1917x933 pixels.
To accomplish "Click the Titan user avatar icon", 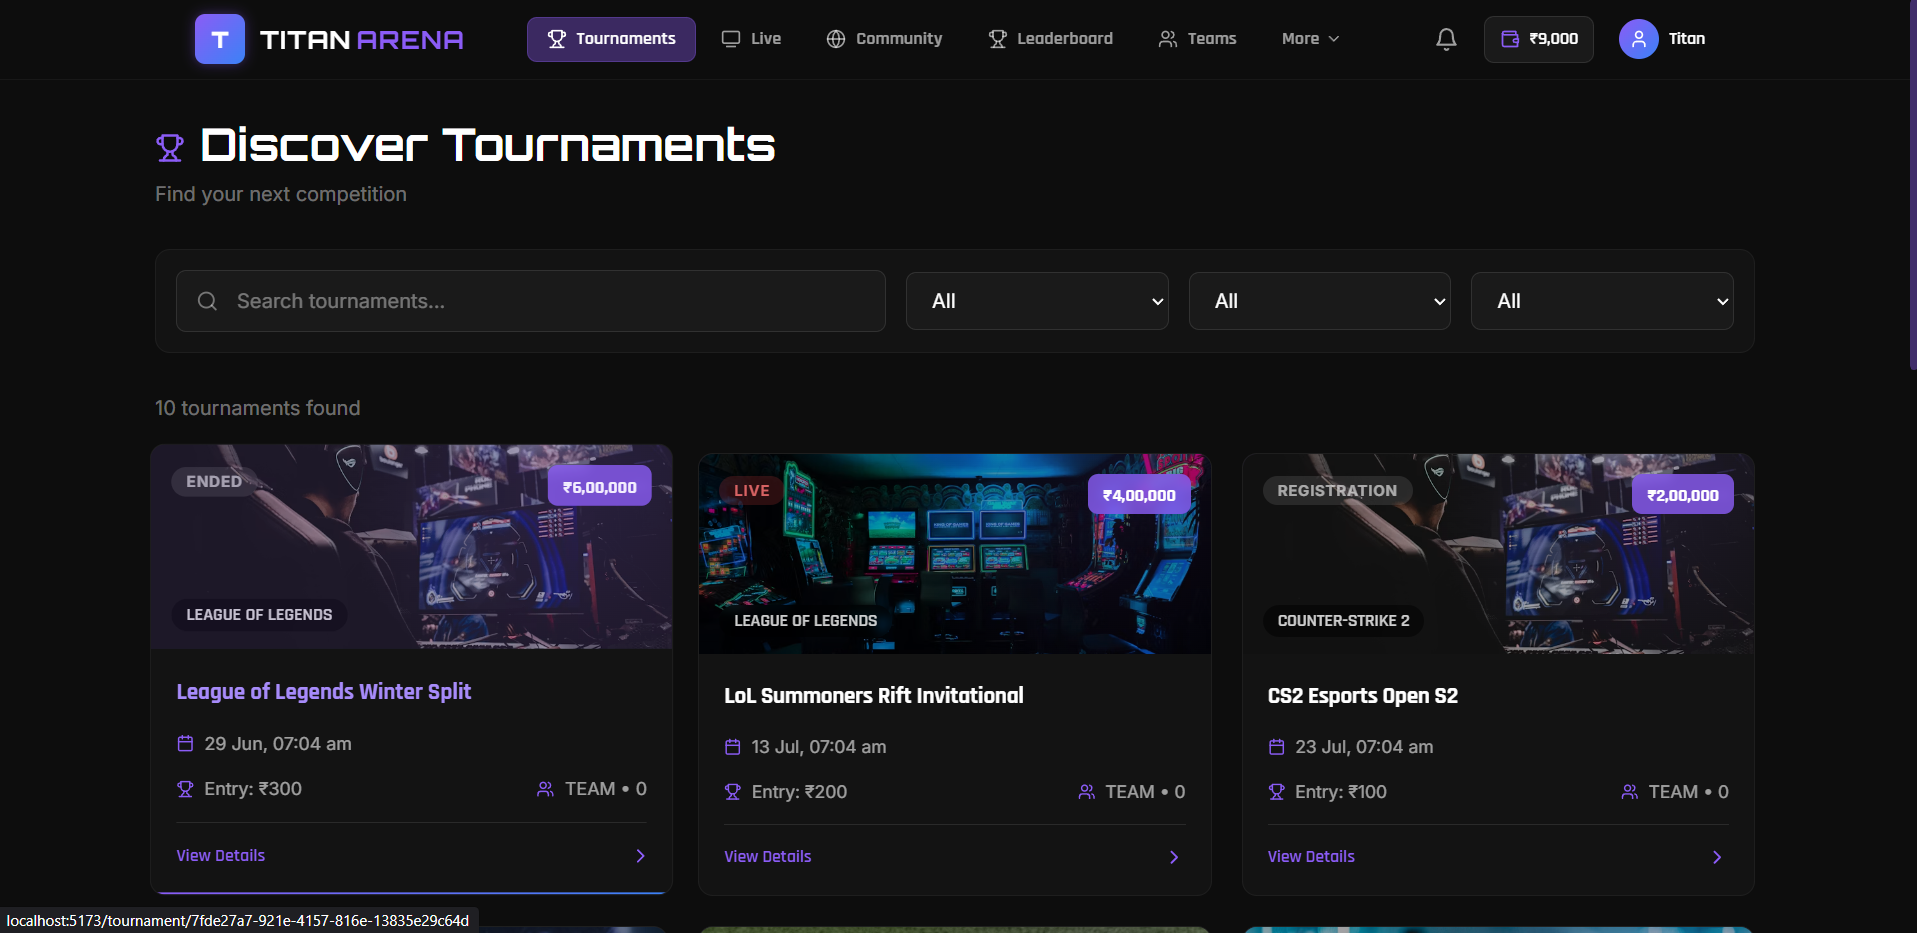I will click(1638, 39).
